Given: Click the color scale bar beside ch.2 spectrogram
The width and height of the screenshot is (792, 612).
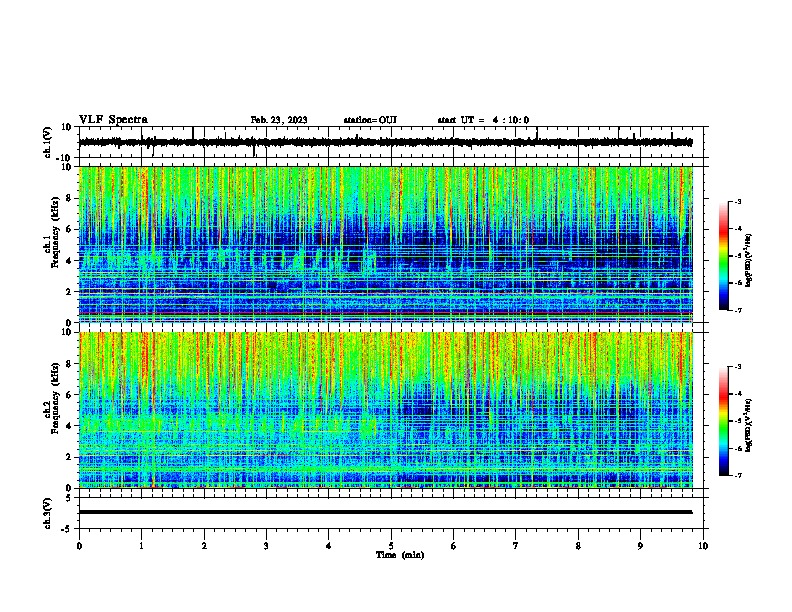Looking at the screenshot, I should pos(724,421).
